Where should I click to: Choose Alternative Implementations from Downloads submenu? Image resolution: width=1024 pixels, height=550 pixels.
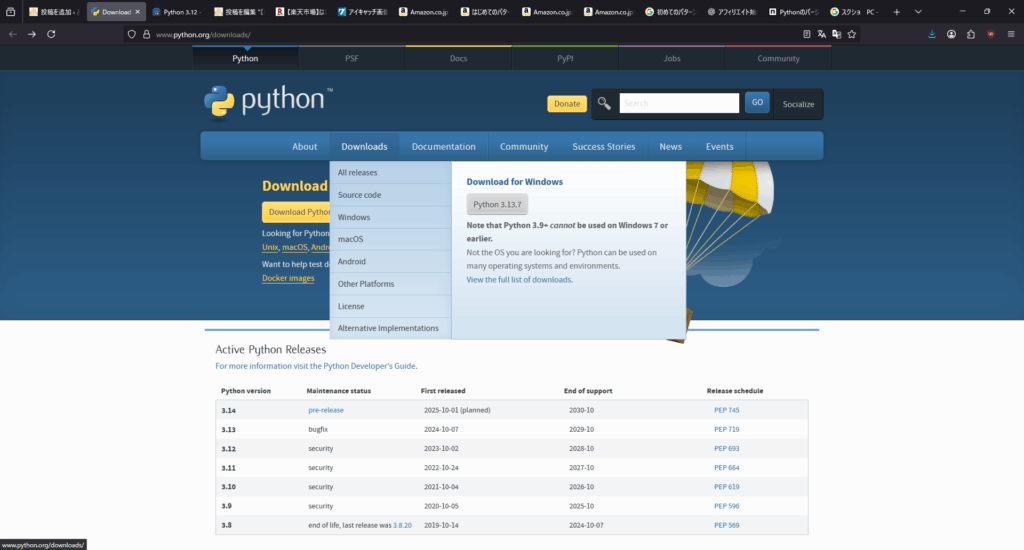[391, 328]
